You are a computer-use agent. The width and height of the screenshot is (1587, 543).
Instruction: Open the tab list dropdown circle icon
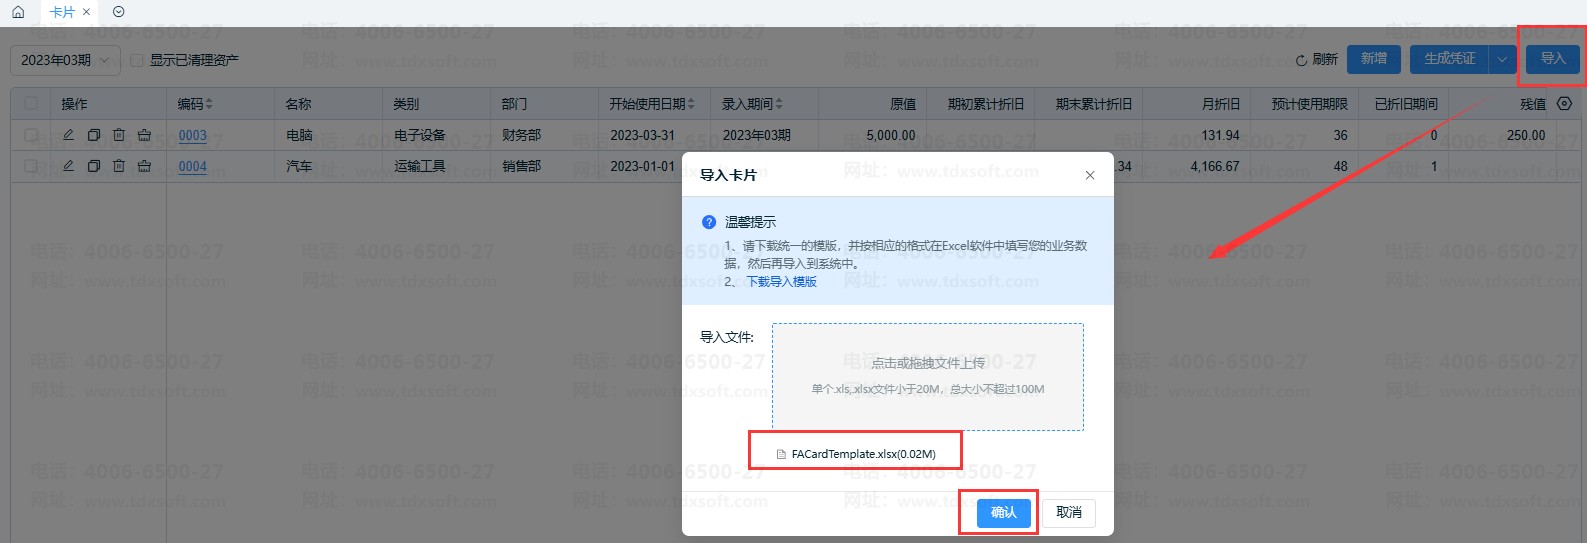click(x=119, y=12)
